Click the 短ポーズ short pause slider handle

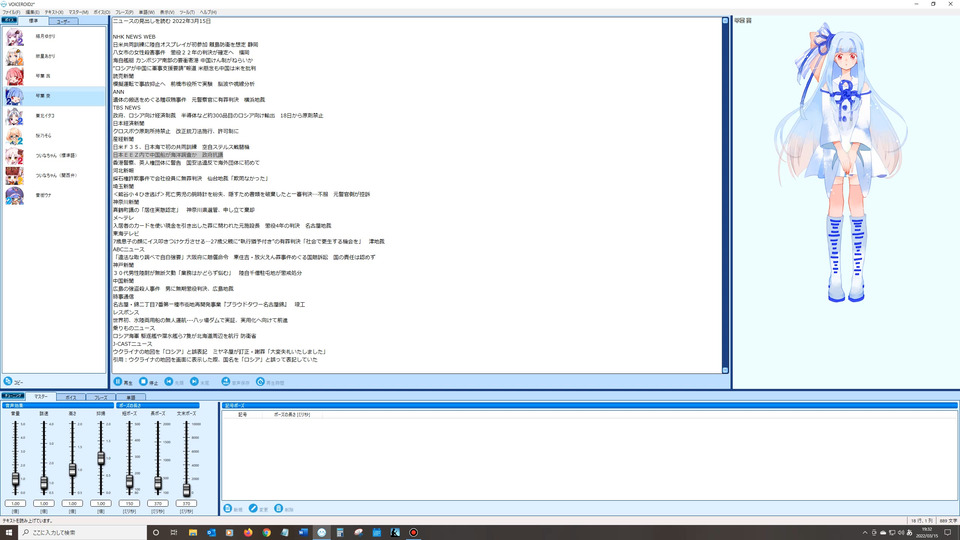[129, 481]
